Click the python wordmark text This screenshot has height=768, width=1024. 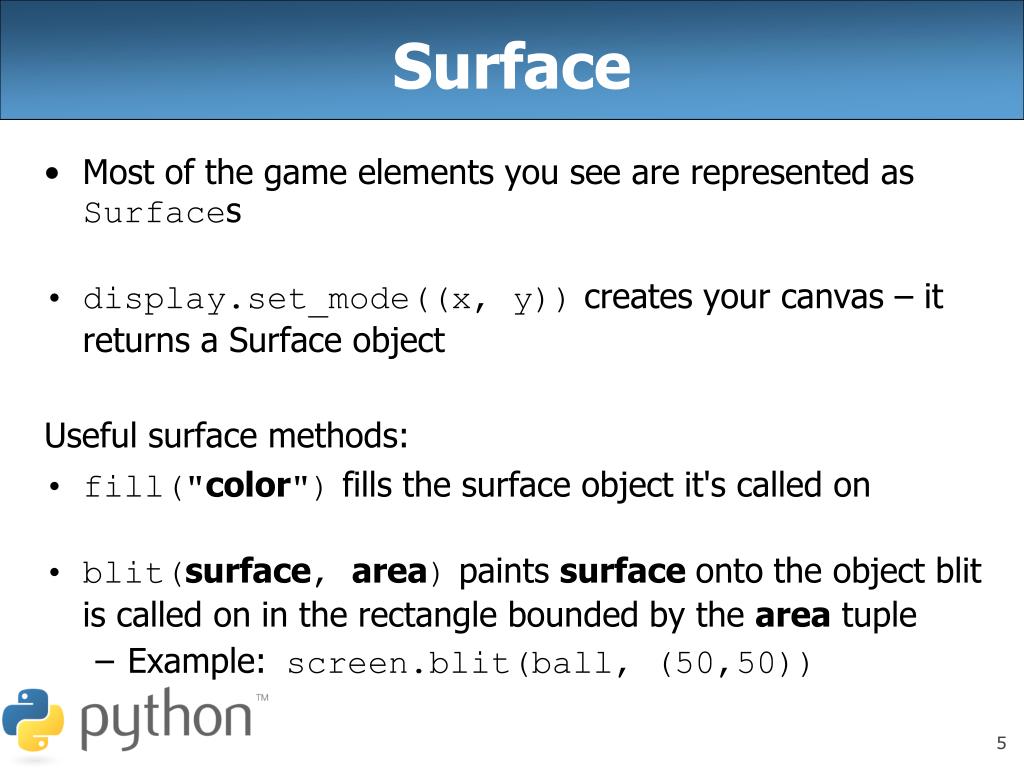click(166, 720)
